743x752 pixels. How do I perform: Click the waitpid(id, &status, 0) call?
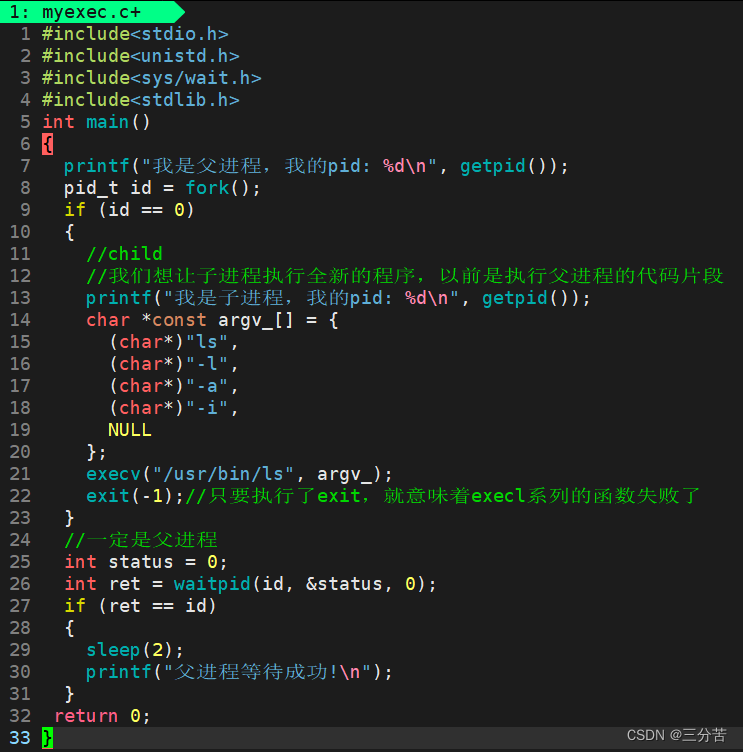click(x=300, y=584)
